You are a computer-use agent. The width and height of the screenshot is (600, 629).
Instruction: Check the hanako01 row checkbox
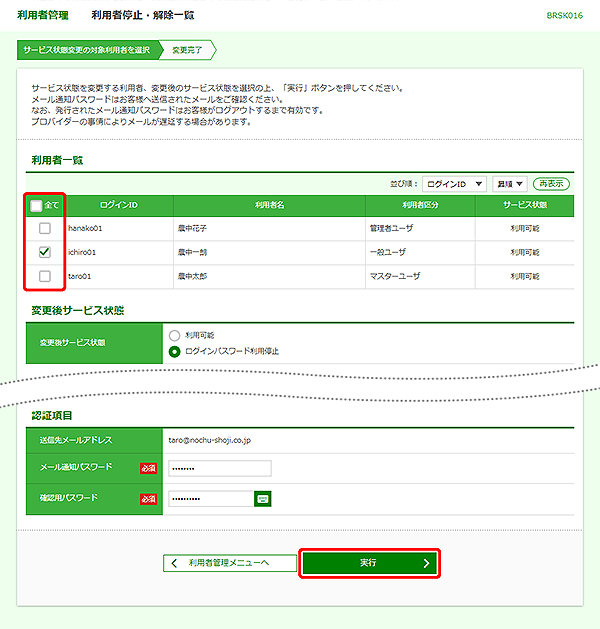click(45, 228)
